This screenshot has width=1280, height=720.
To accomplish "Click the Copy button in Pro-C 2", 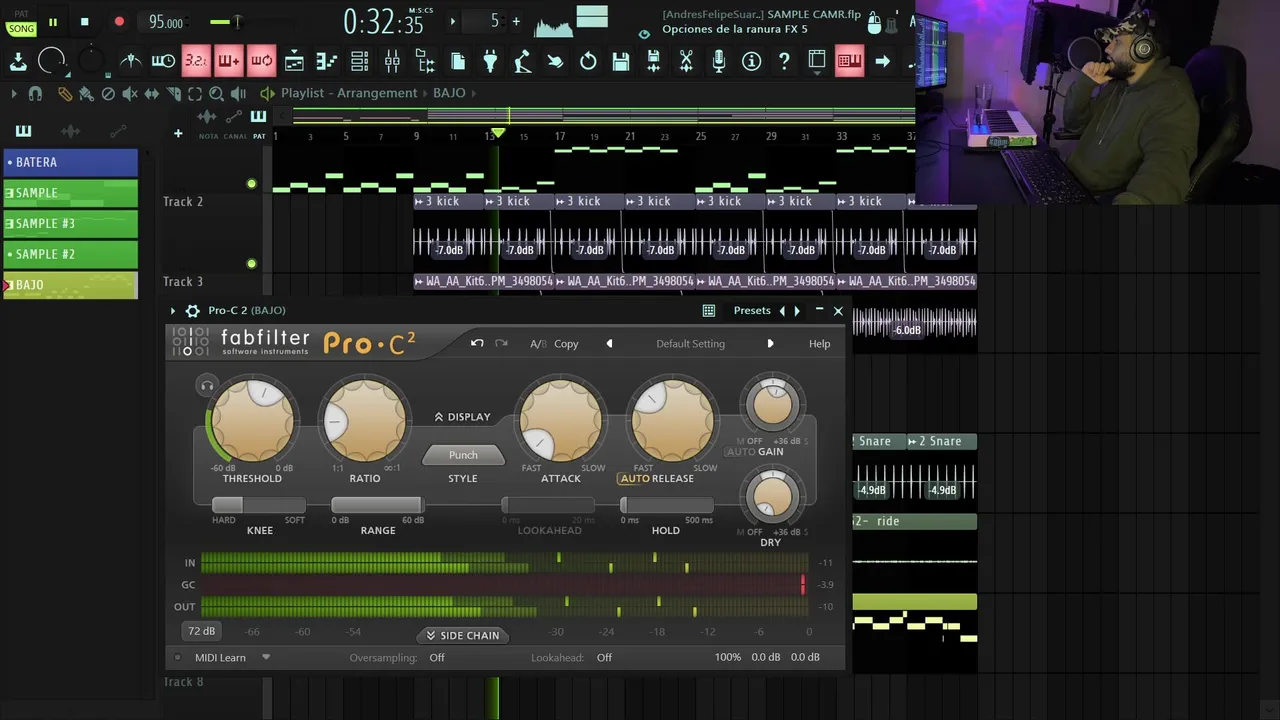I will (x=566, y=344).
